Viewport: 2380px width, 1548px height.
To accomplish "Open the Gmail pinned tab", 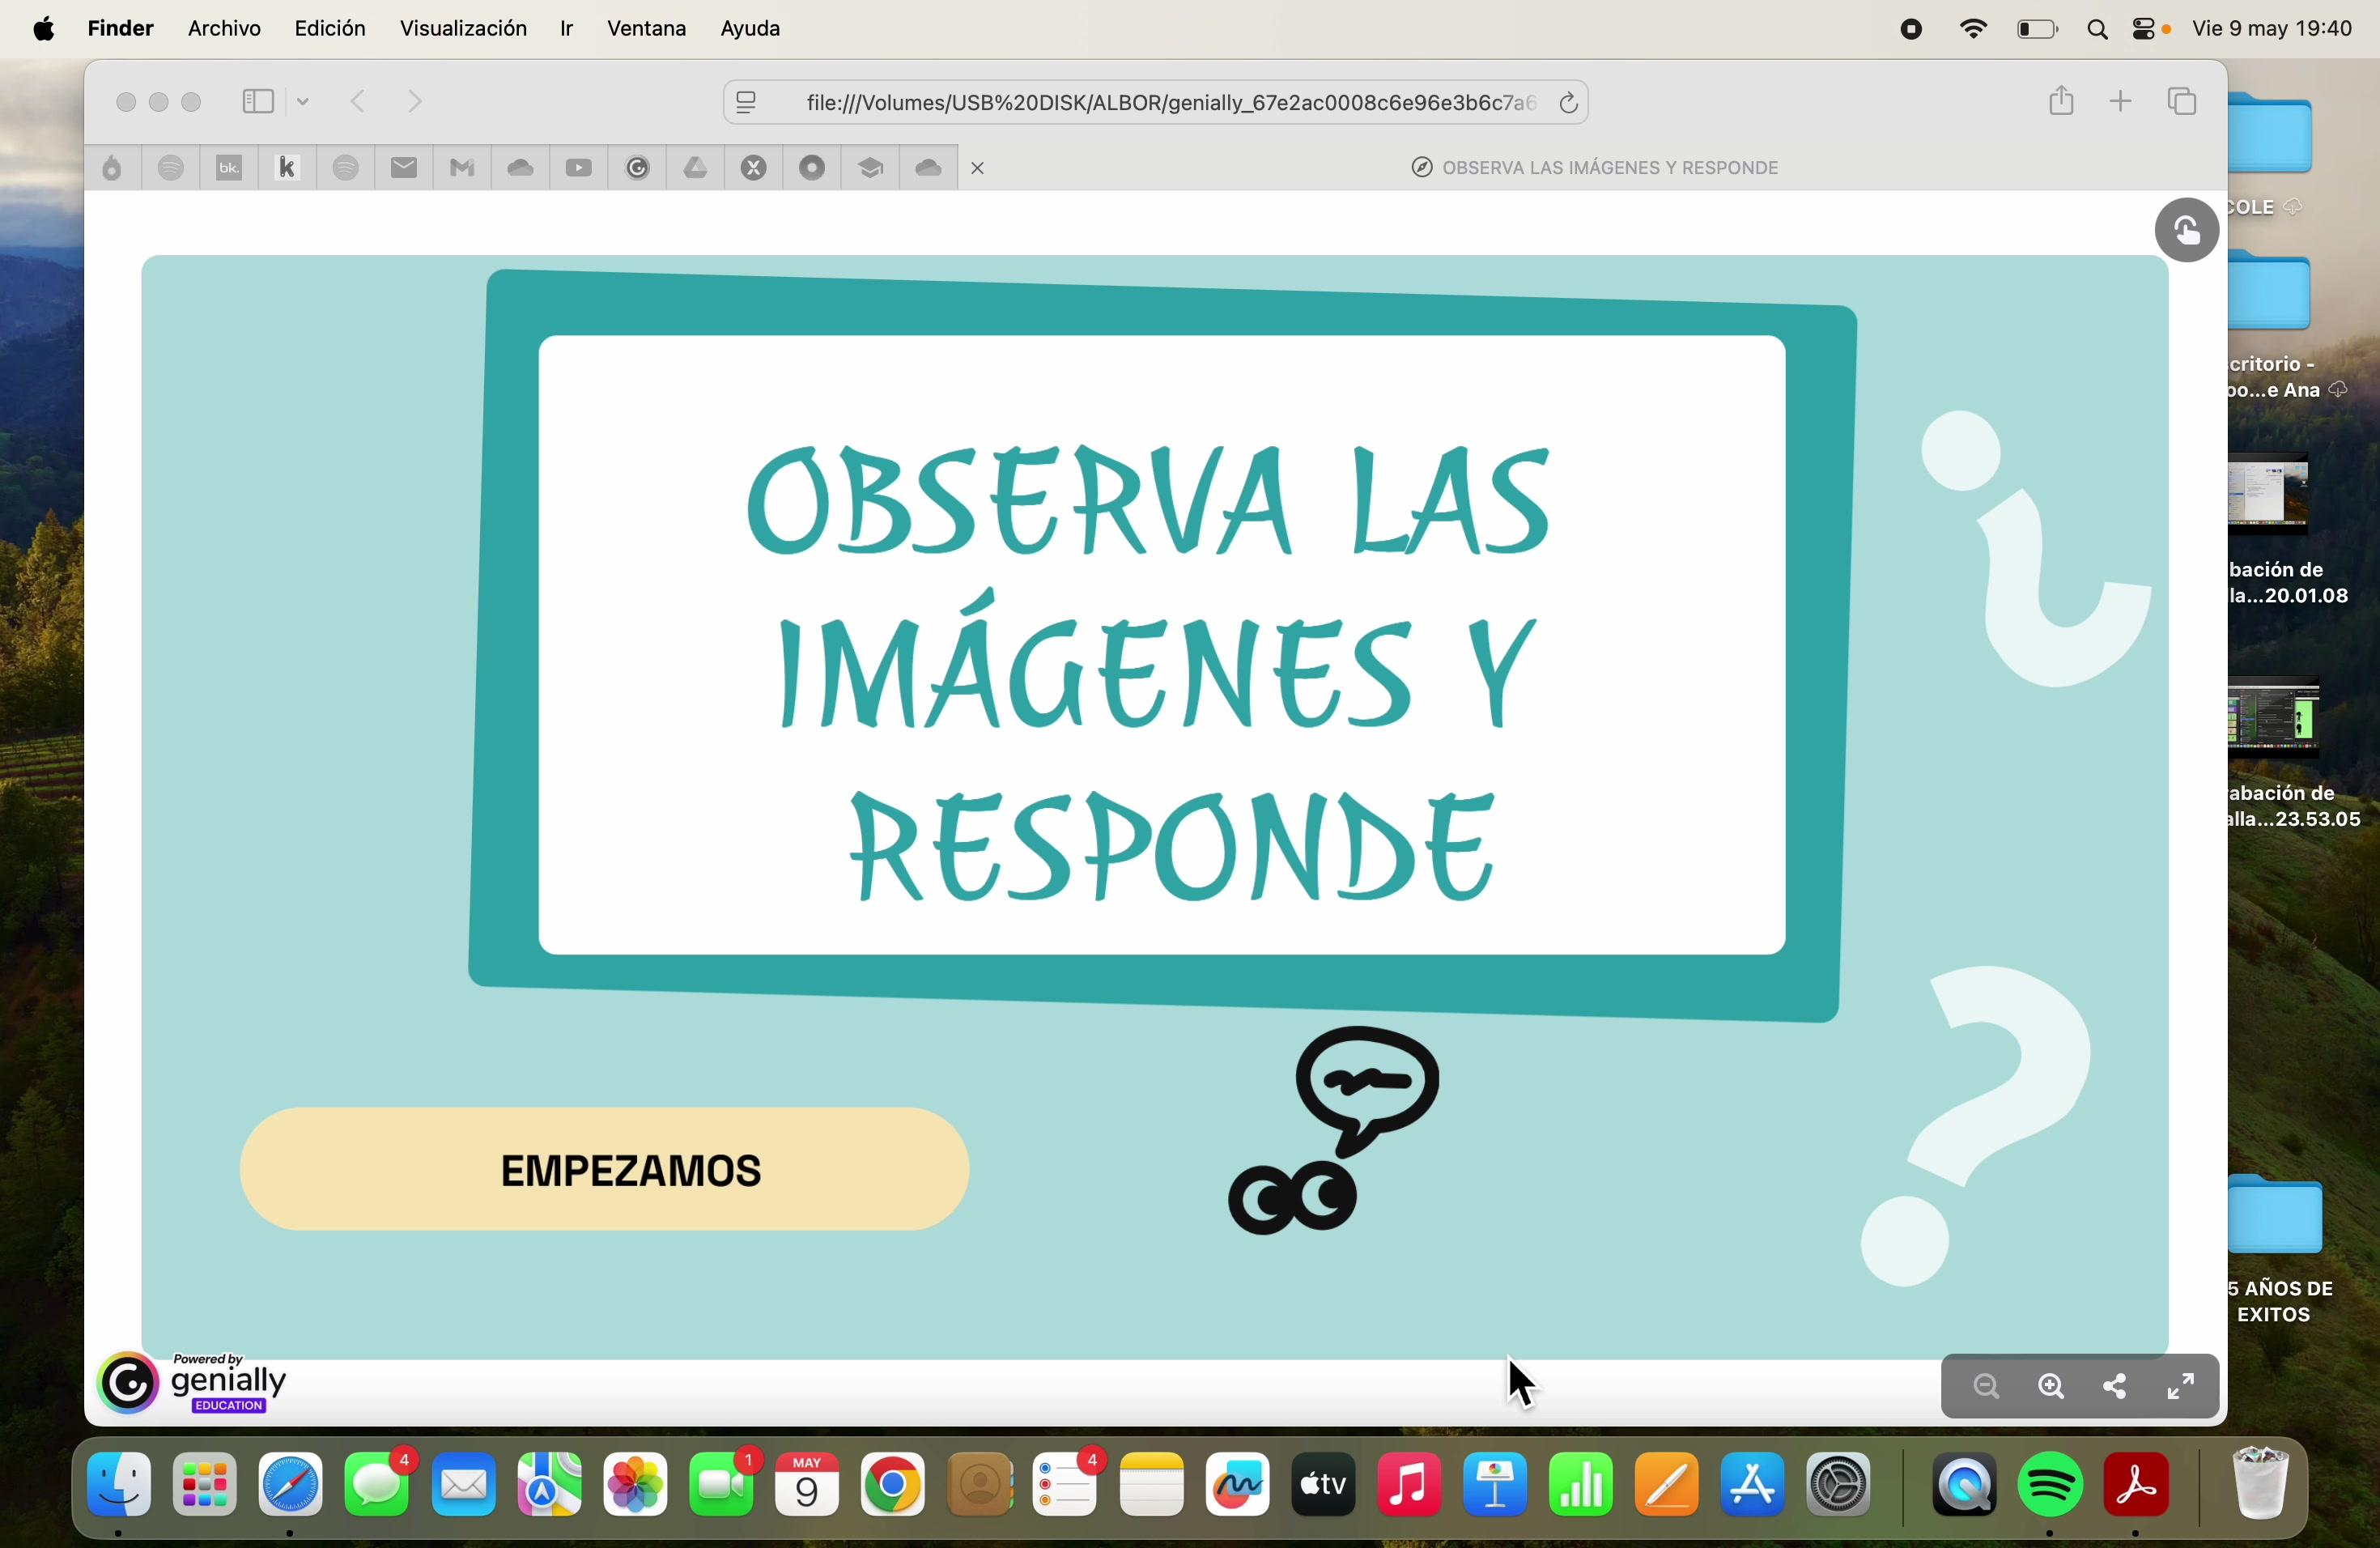I will tap(461, 168).
